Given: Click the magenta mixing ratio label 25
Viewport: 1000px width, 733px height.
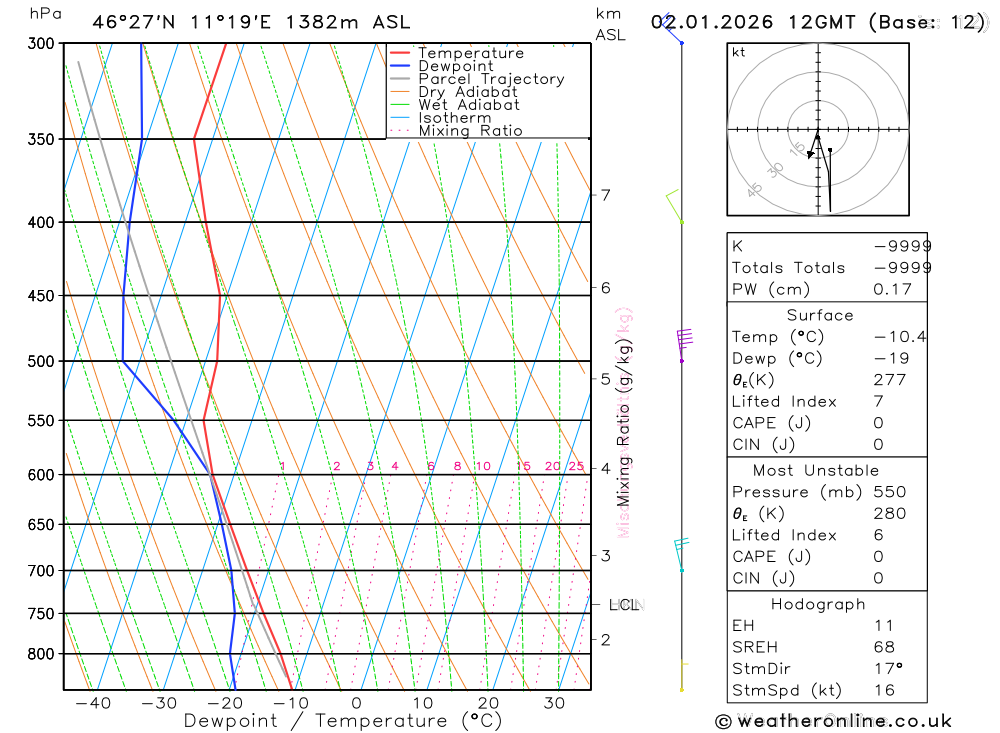Looking at the screenshot, I should [577, 466].
